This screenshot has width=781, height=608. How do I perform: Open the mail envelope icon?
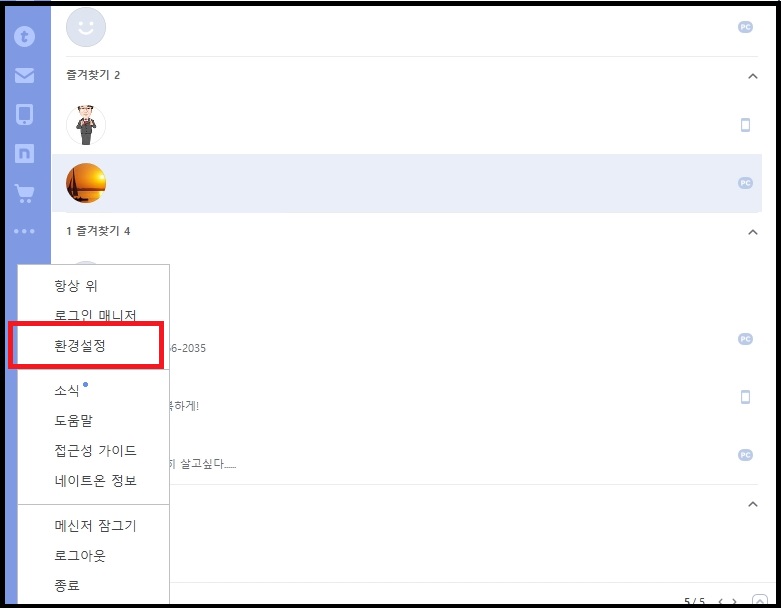[24, 75]
